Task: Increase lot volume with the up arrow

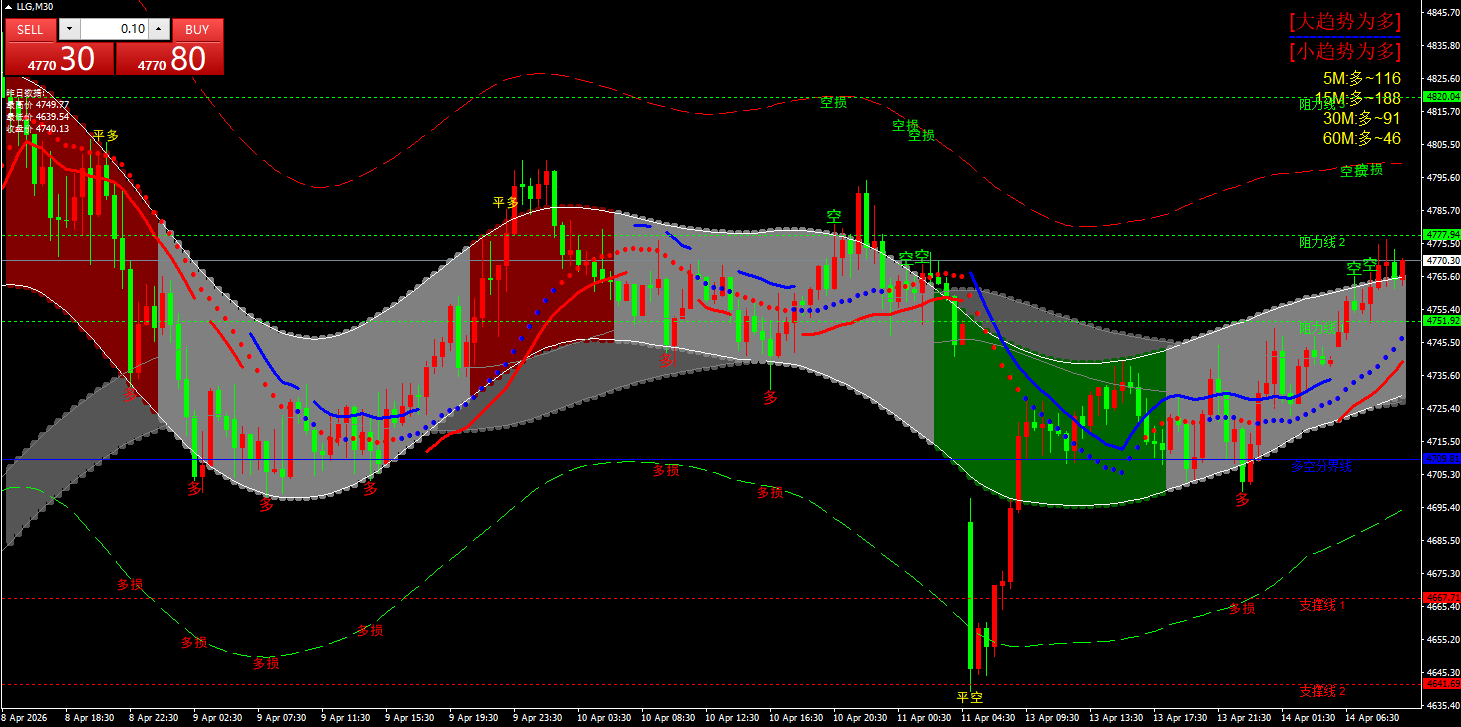Action: (159, 29)
